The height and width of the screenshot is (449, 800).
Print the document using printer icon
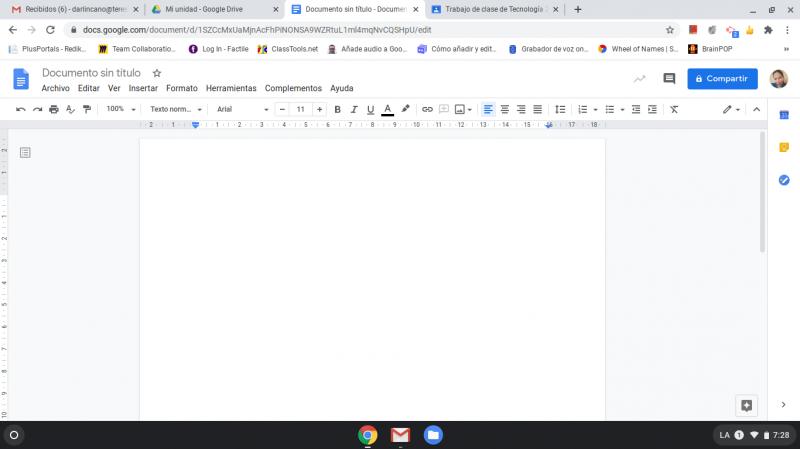pyautogui.click(x=54, y=109)
